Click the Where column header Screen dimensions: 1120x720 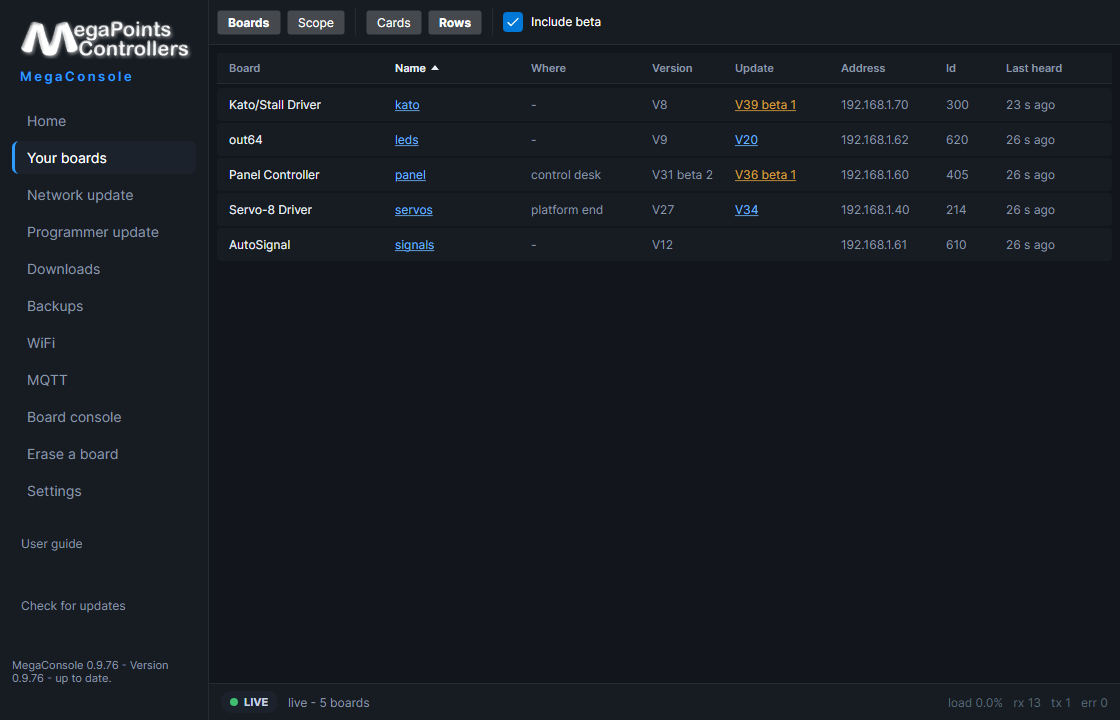549,69
